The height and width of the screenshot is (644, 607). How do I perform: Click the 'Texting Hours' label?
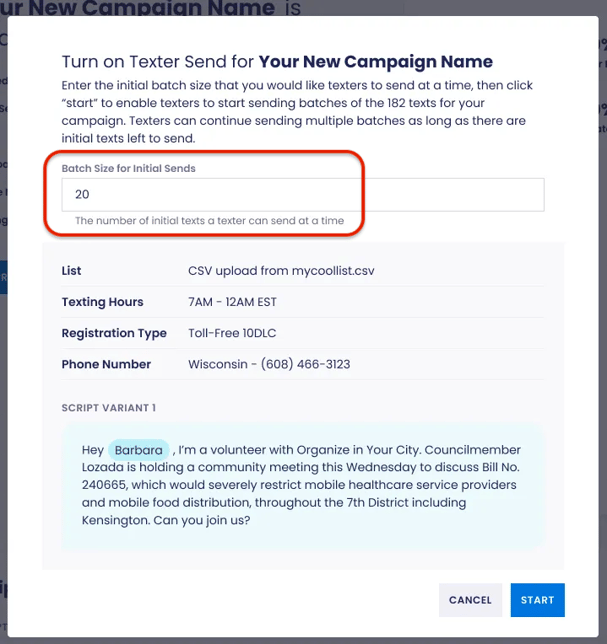[x=102, y=302]
